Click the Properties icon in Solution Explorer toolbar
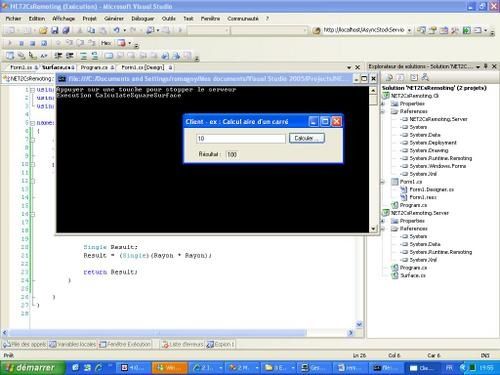This screenshot has height=375, width=500. pos(389,78)
